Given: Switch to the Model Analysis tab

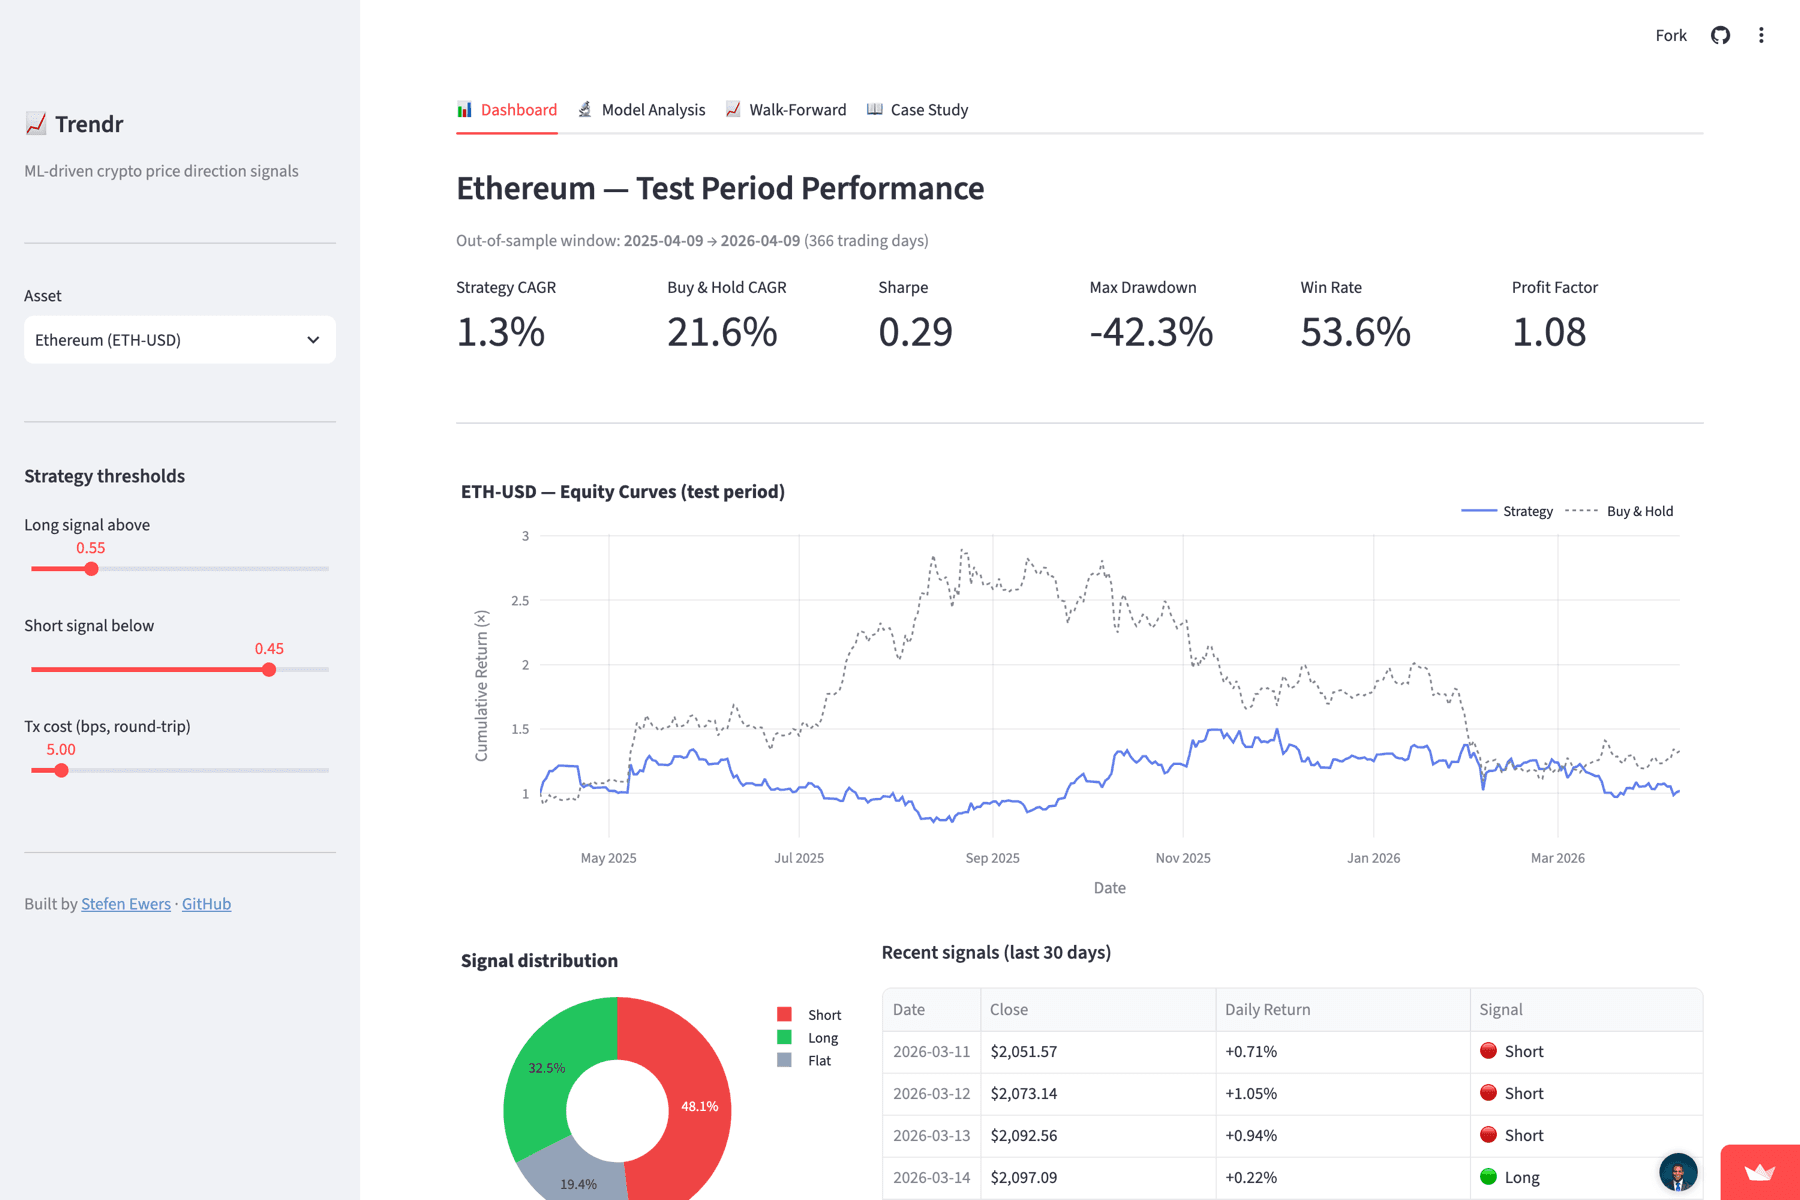Looking at the screenshot, I should point(642,110).
